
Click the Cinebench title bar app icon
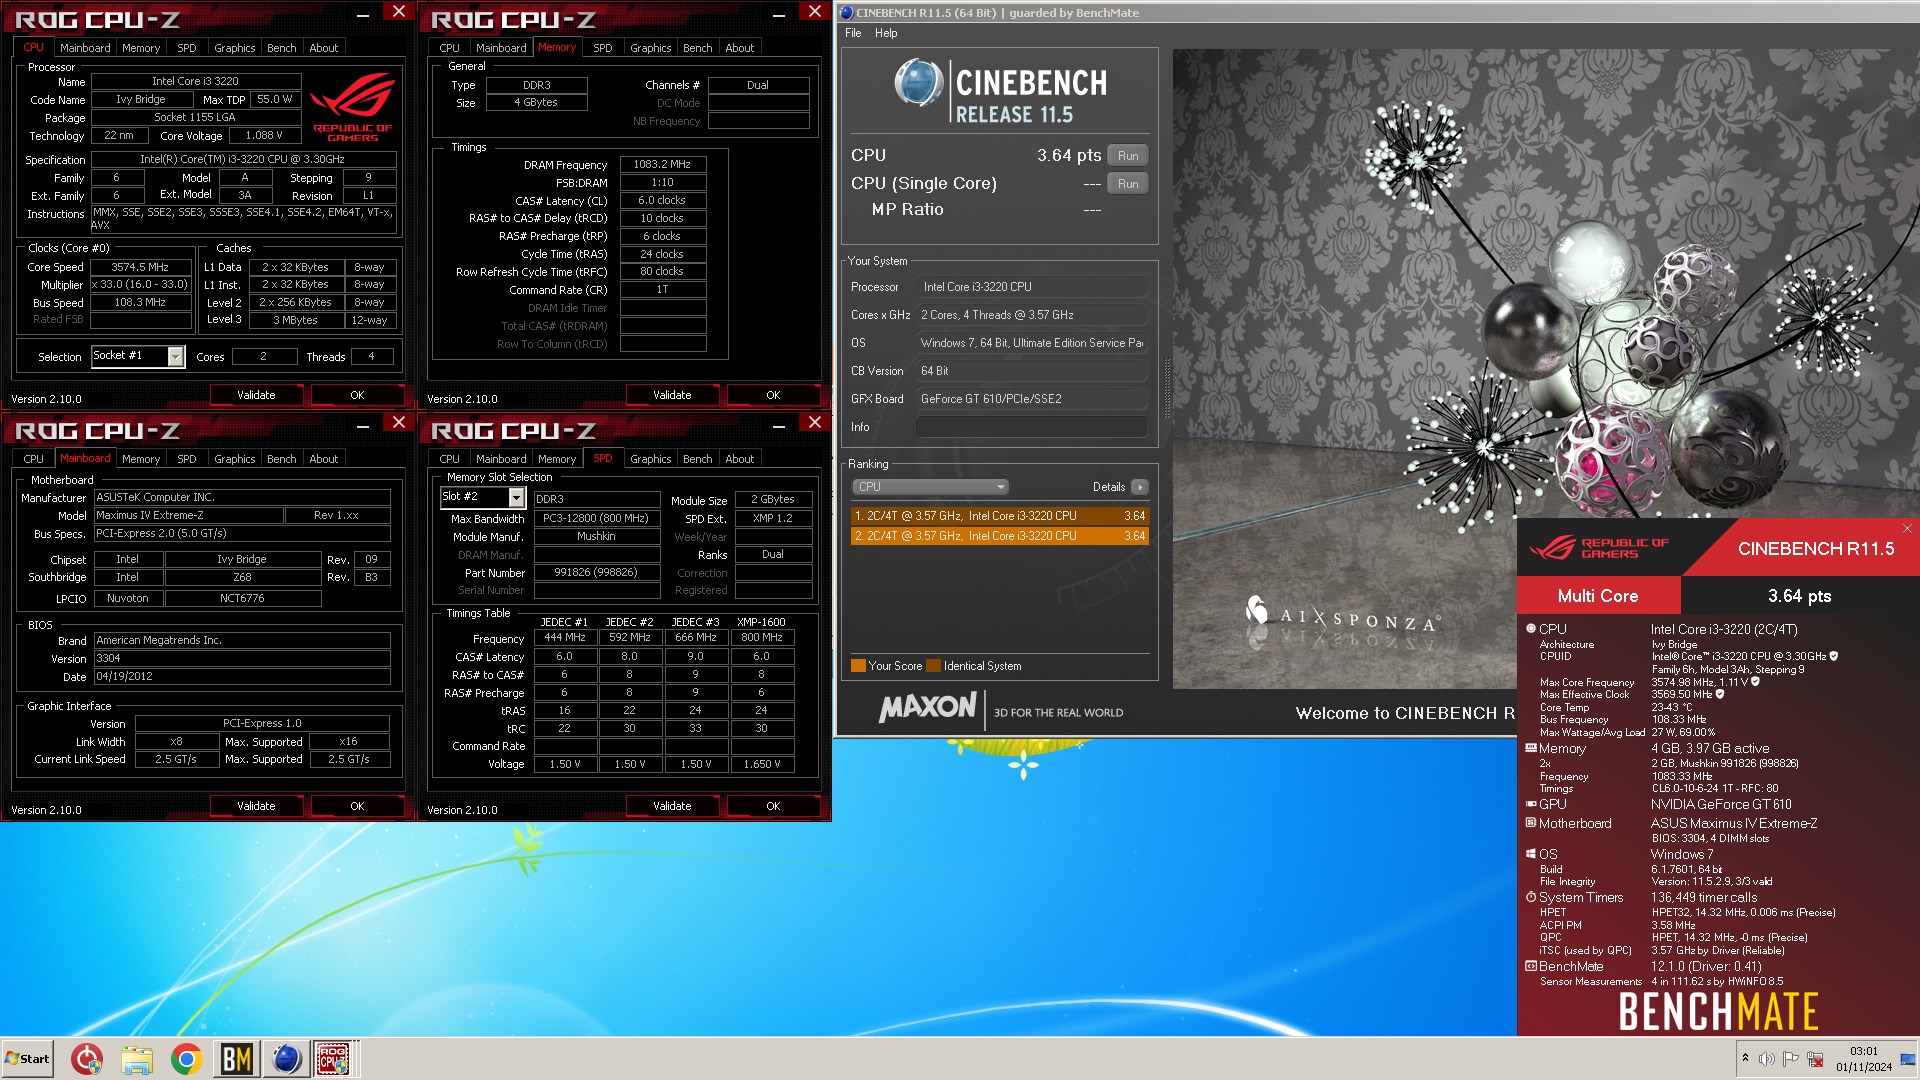click(x=847, y=13)
